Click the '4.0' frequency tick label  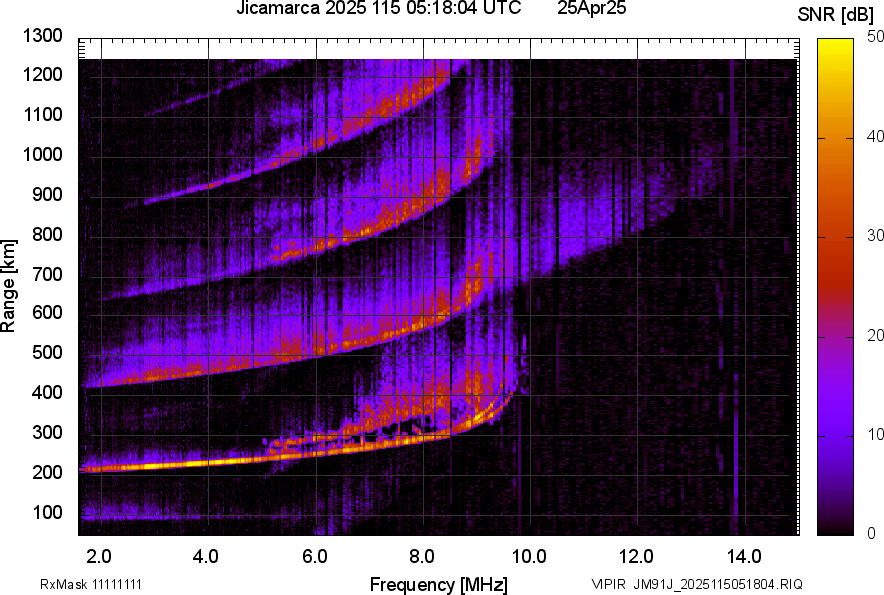[206, 557]
